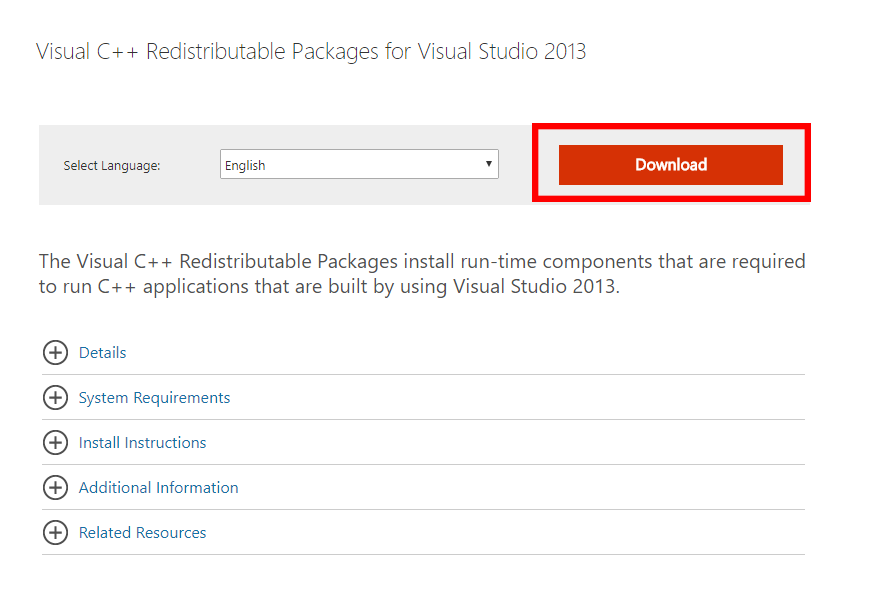Screen dimensions: 881x604
Task: Click the plus icon beside Details
Action: tap(55, 353)
